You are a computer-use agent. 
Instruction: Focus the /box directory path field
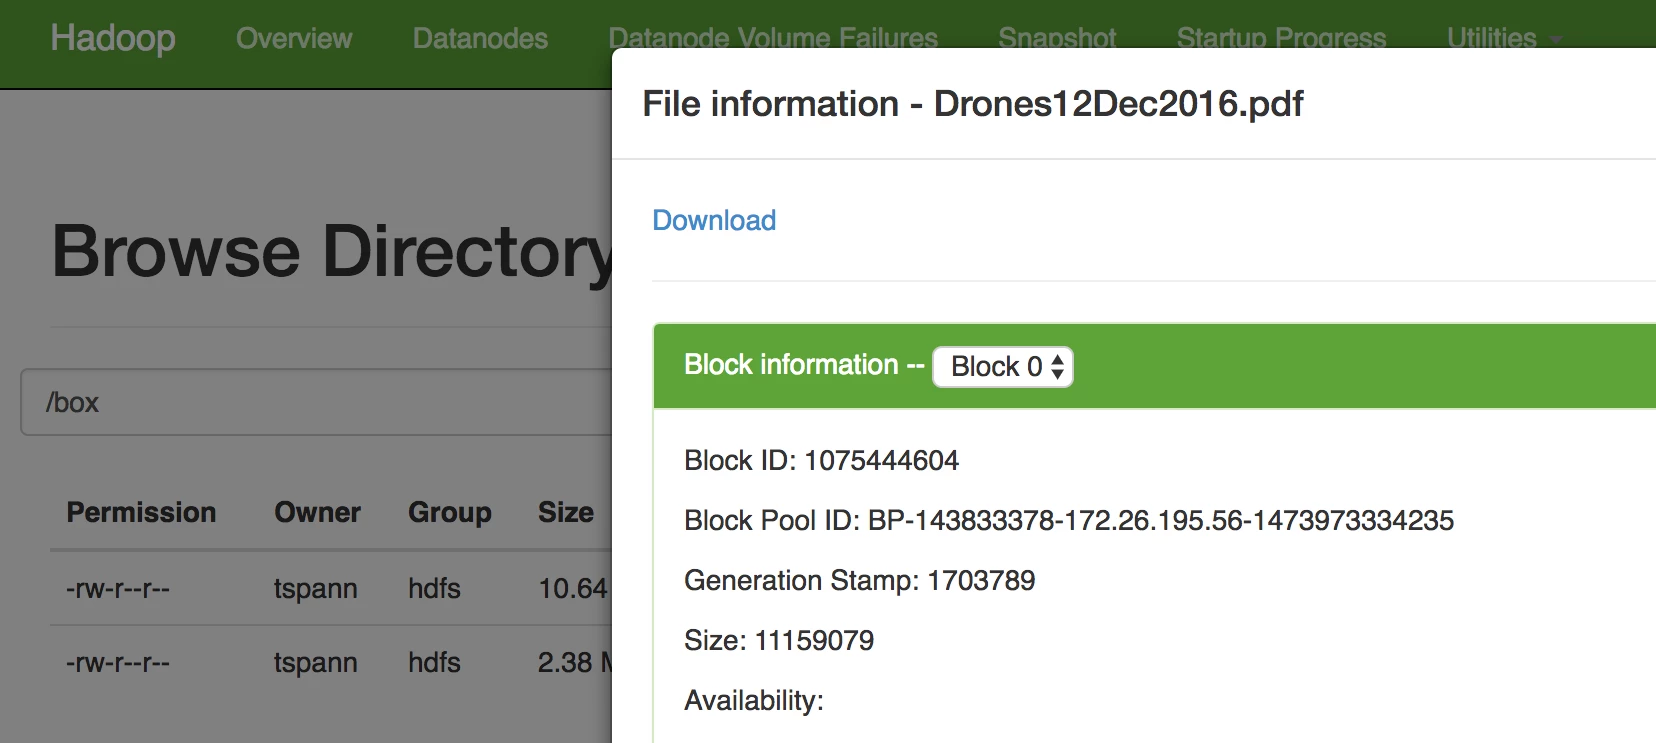pos(316,402)
